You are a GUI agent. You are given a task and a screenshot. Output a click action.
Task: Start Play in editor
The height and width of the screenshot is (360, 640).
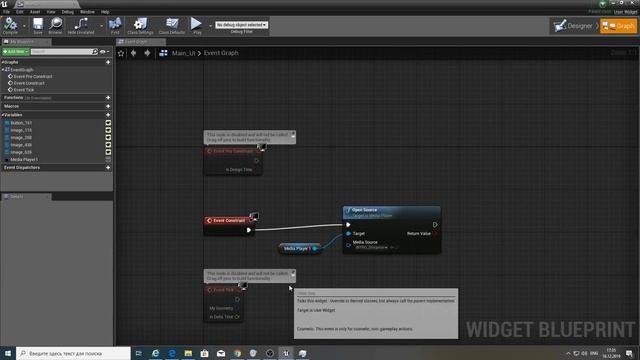pos(197,26)
